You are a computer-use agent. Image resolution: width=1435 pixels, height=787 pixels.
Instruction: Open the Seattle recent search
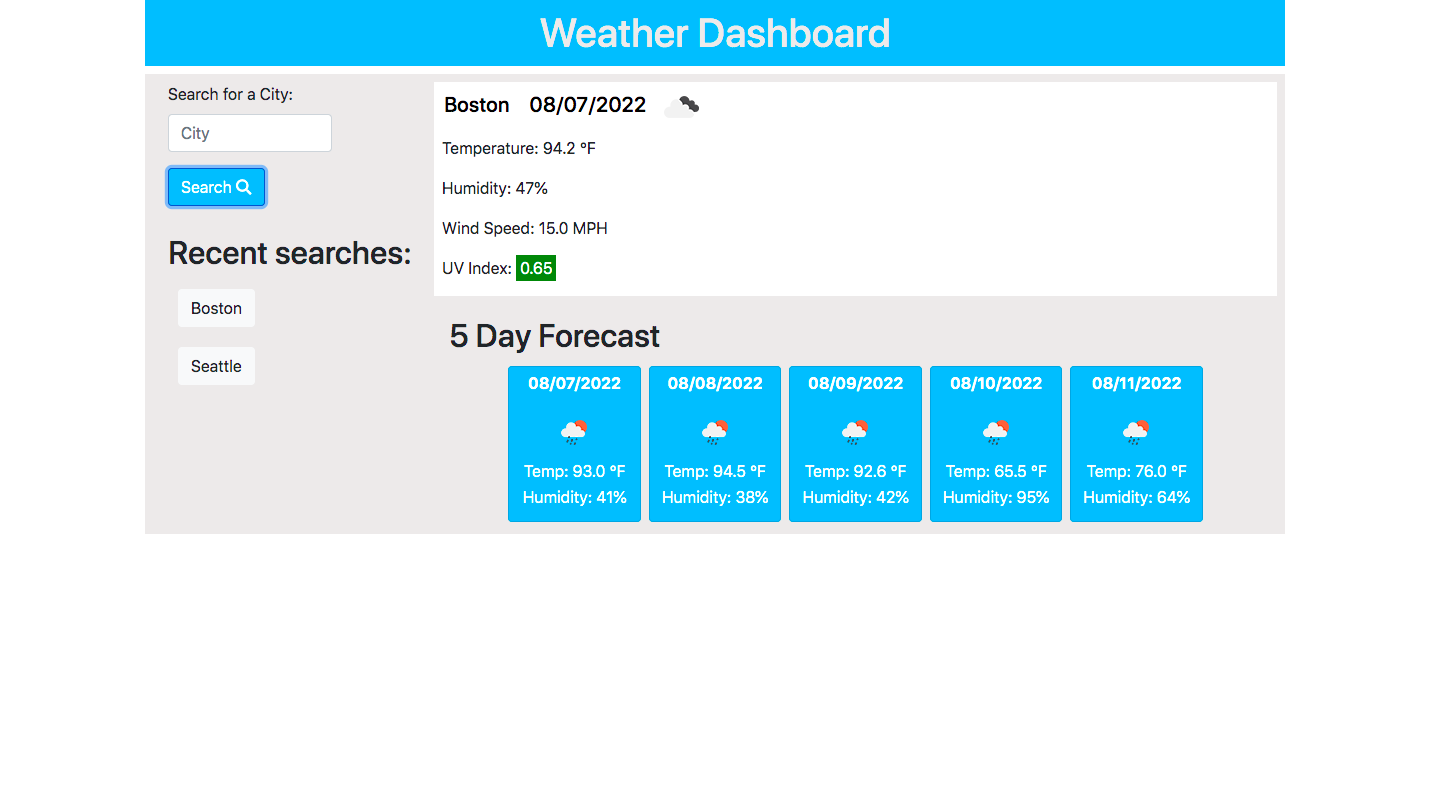click(x=216, y=365)
